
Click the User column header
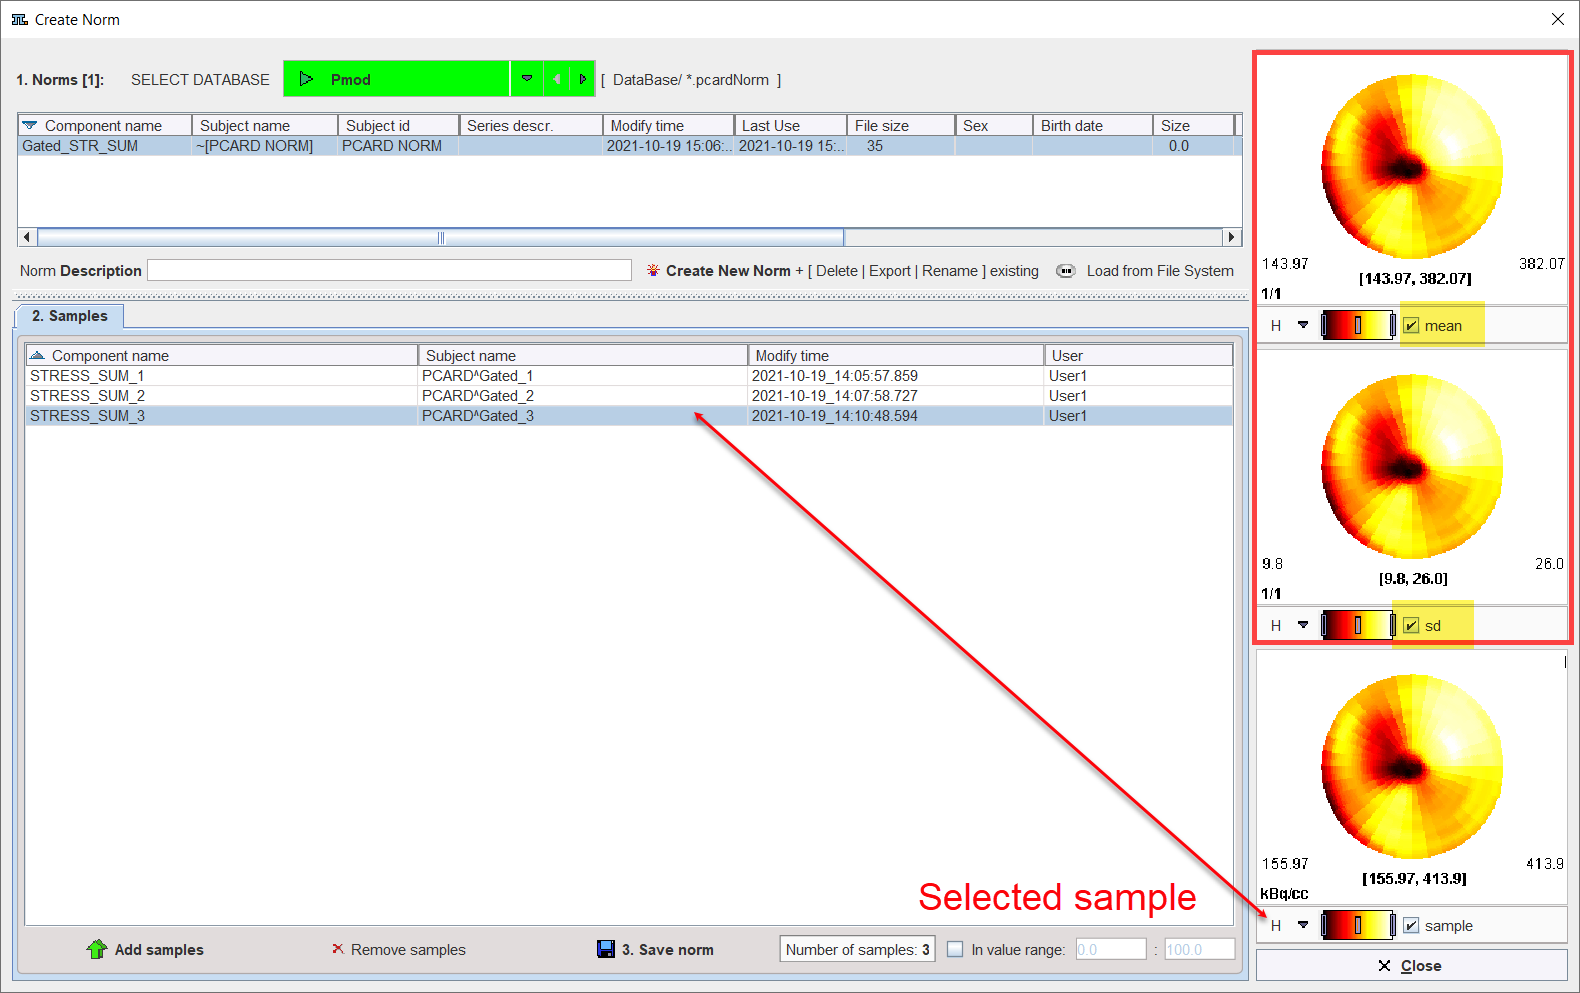pos(1139,355)
